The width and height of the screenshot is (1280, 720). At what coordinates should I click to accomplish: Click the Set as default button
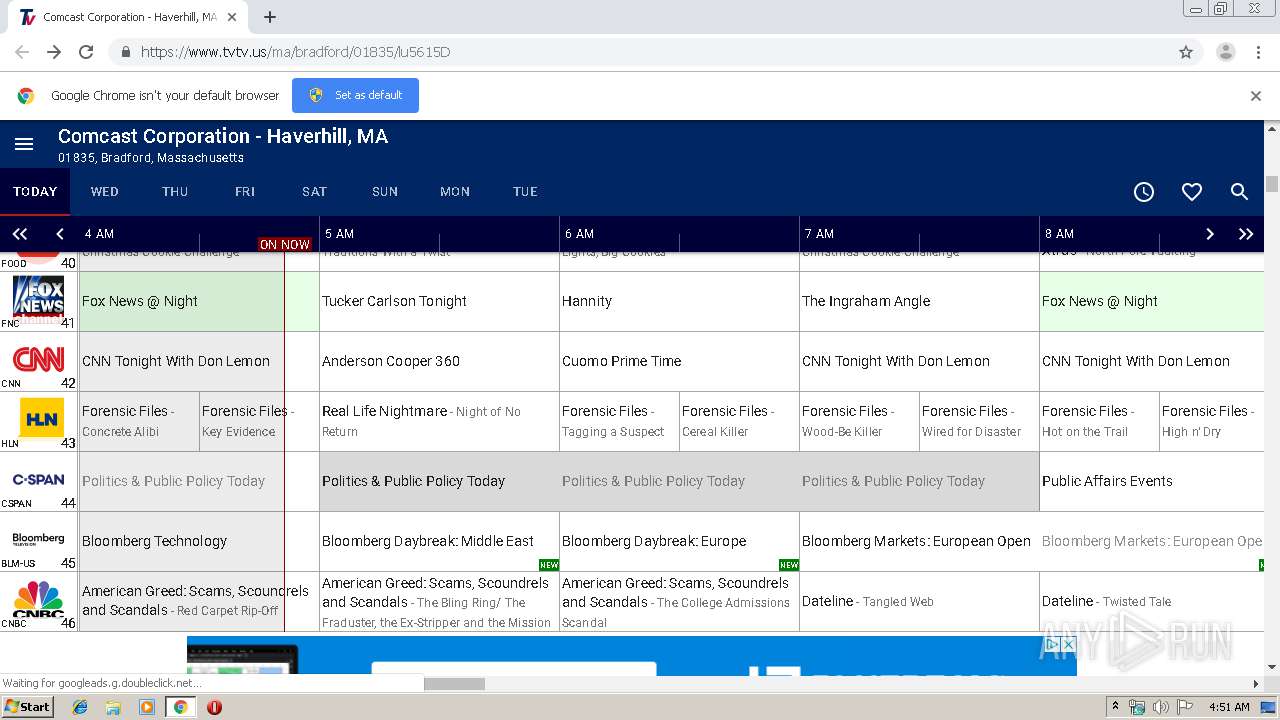355,95
